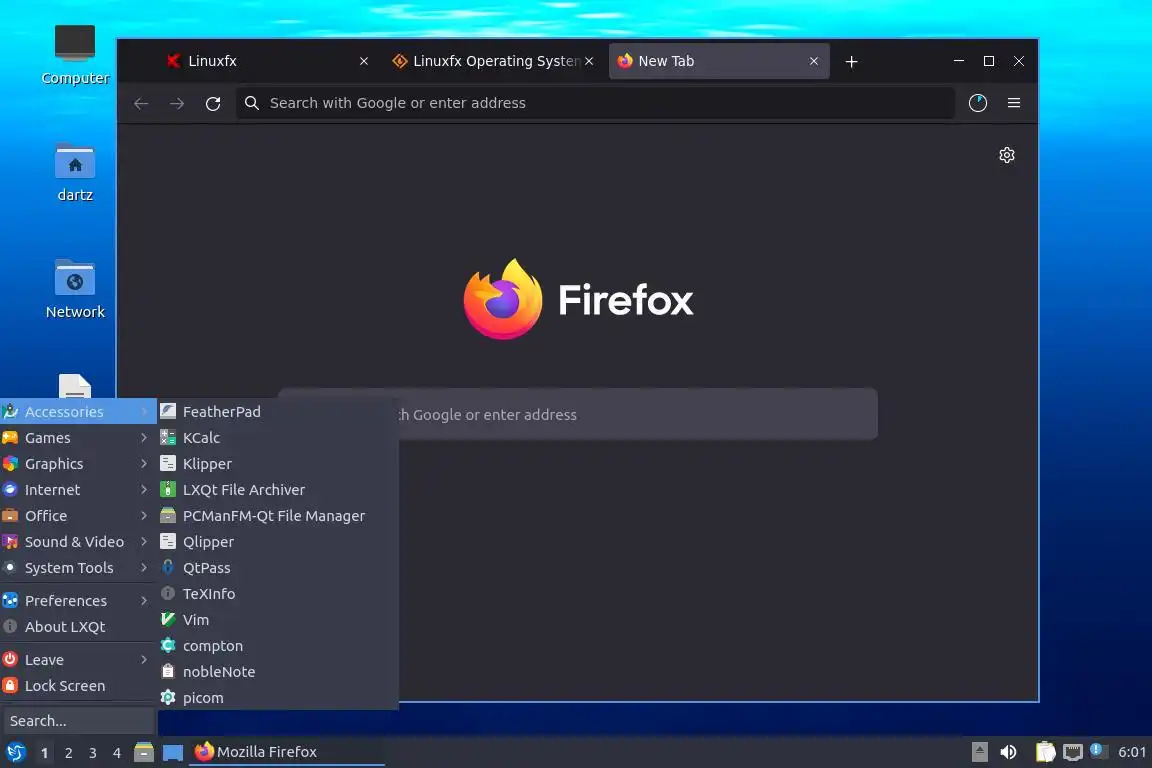Expand the Games category arrow

point(144,438)
